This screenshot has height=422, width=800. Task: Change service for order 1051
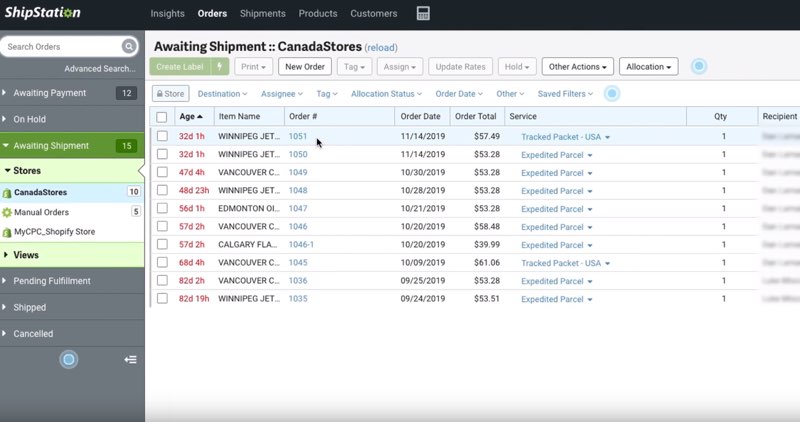[565, 137]
